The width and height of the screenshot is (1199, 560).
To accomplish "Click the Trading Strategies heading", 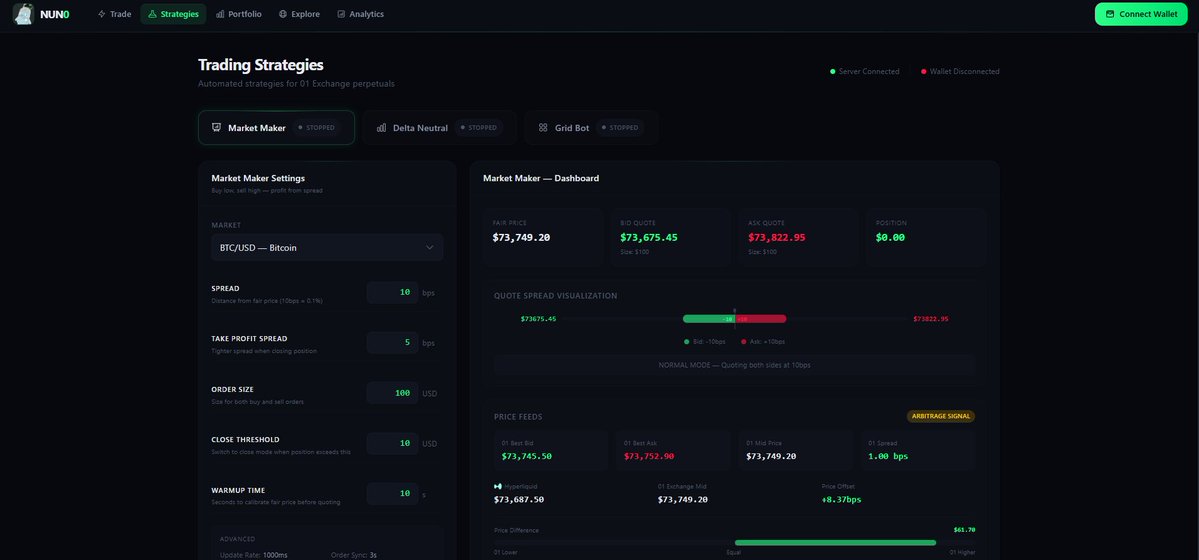I will (x=261, y=65).
